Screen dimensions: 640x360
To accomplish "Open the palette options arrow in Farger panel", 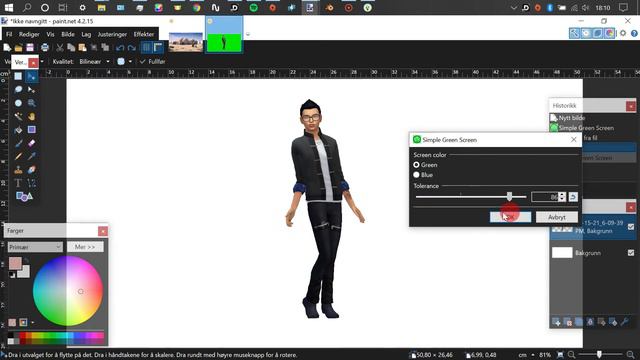I will (33, 323).
